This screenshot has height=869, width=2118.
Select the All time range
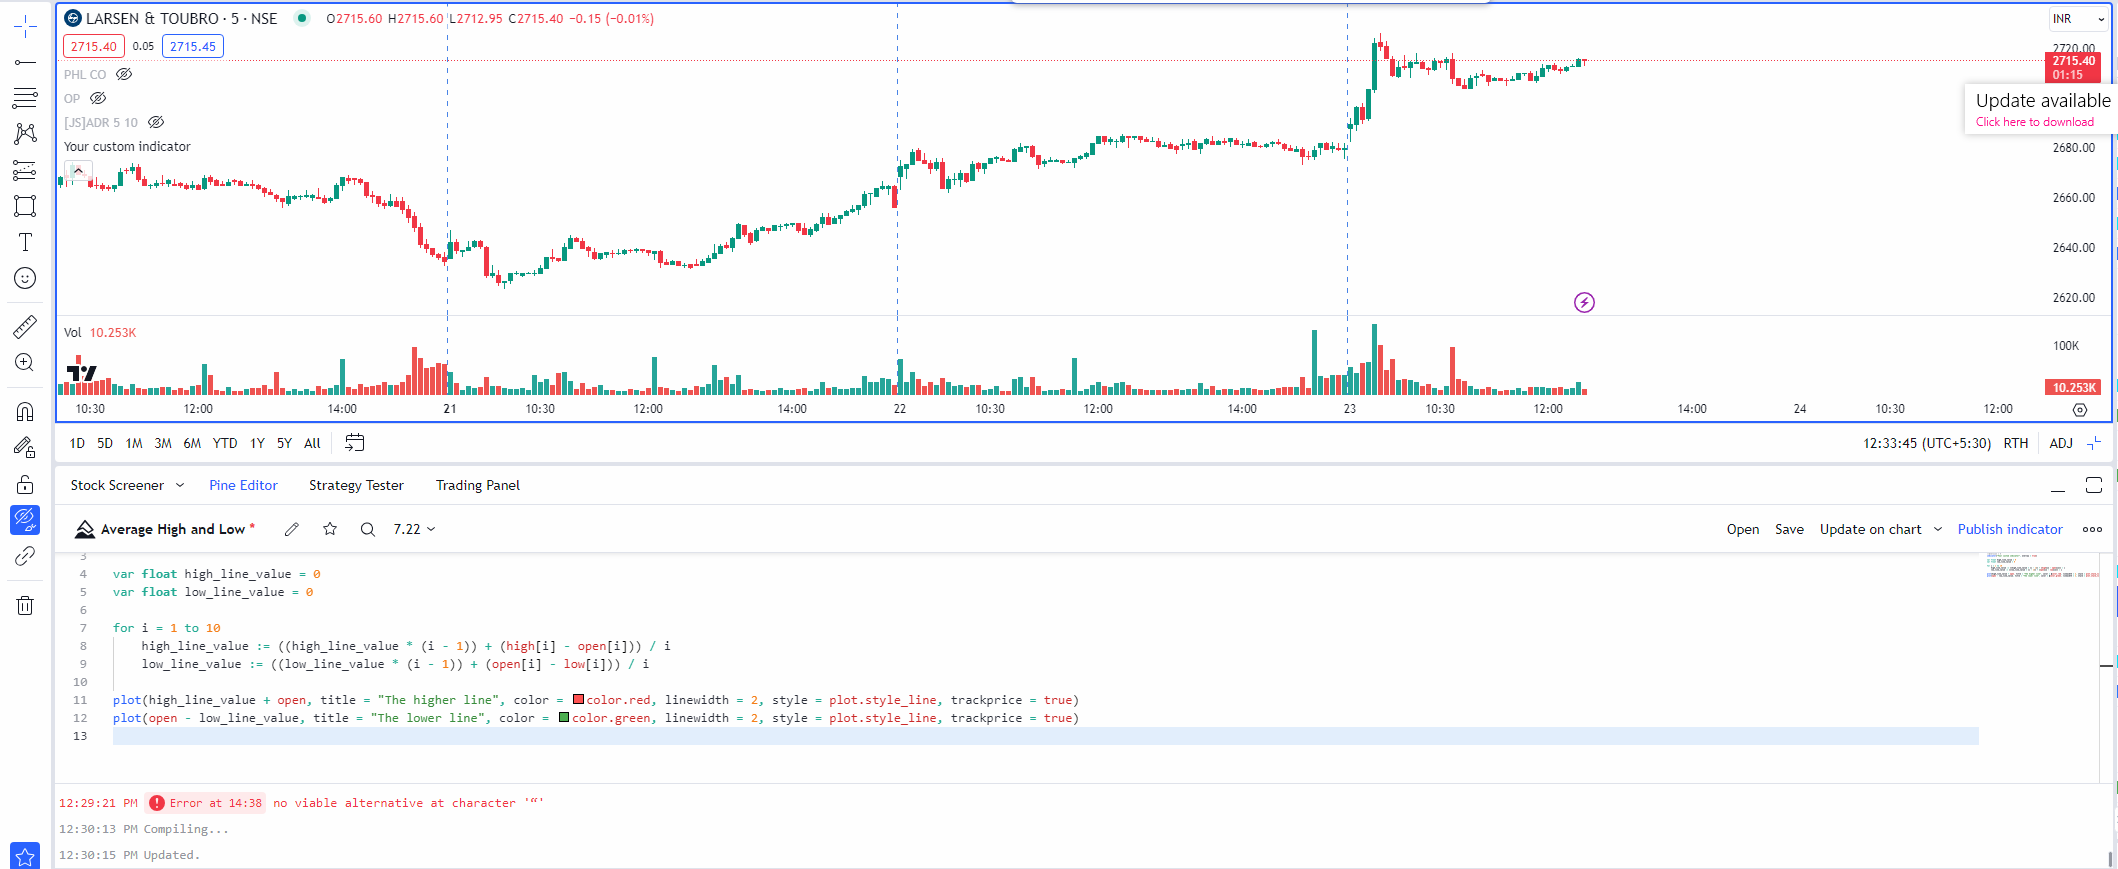[x=312, y=443]
